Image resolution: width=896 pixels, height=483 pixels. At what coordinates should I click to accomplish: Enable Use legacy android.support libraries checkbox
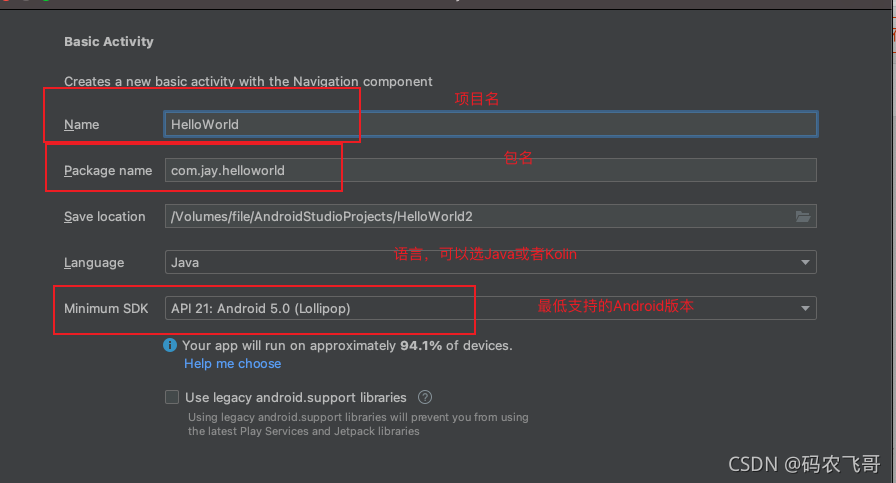[172, 397]
